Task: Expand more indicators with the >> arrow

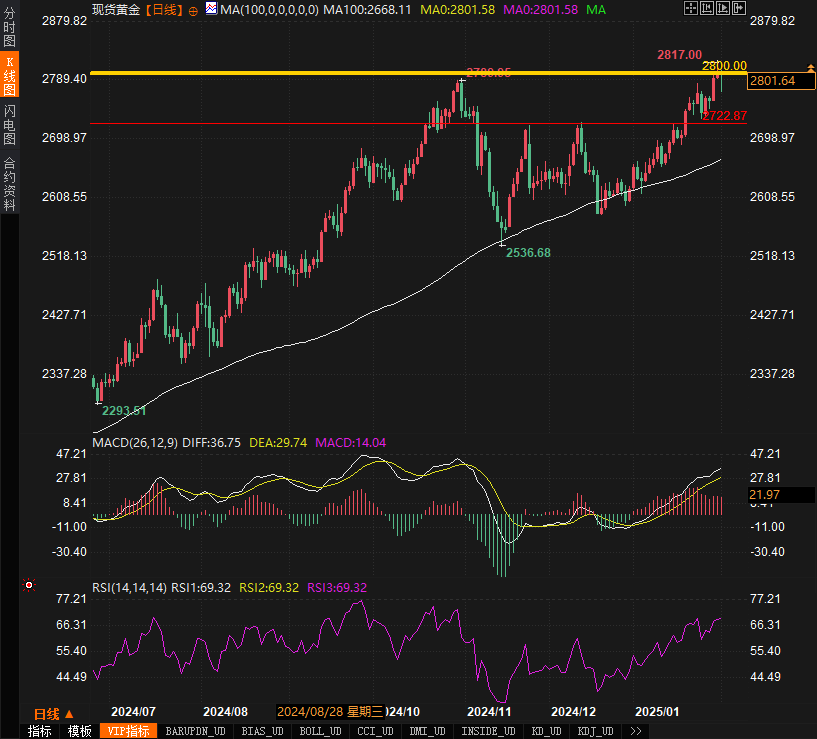Action: point(636,731)
